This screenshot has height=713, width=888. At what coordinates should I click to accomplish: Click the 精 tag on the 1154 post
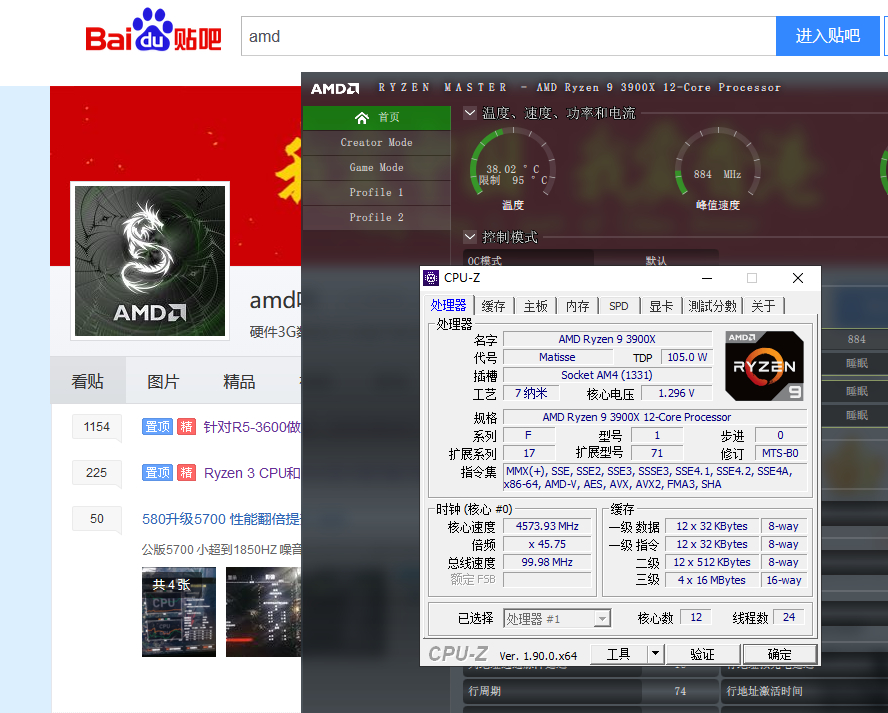tap(186, 426)
